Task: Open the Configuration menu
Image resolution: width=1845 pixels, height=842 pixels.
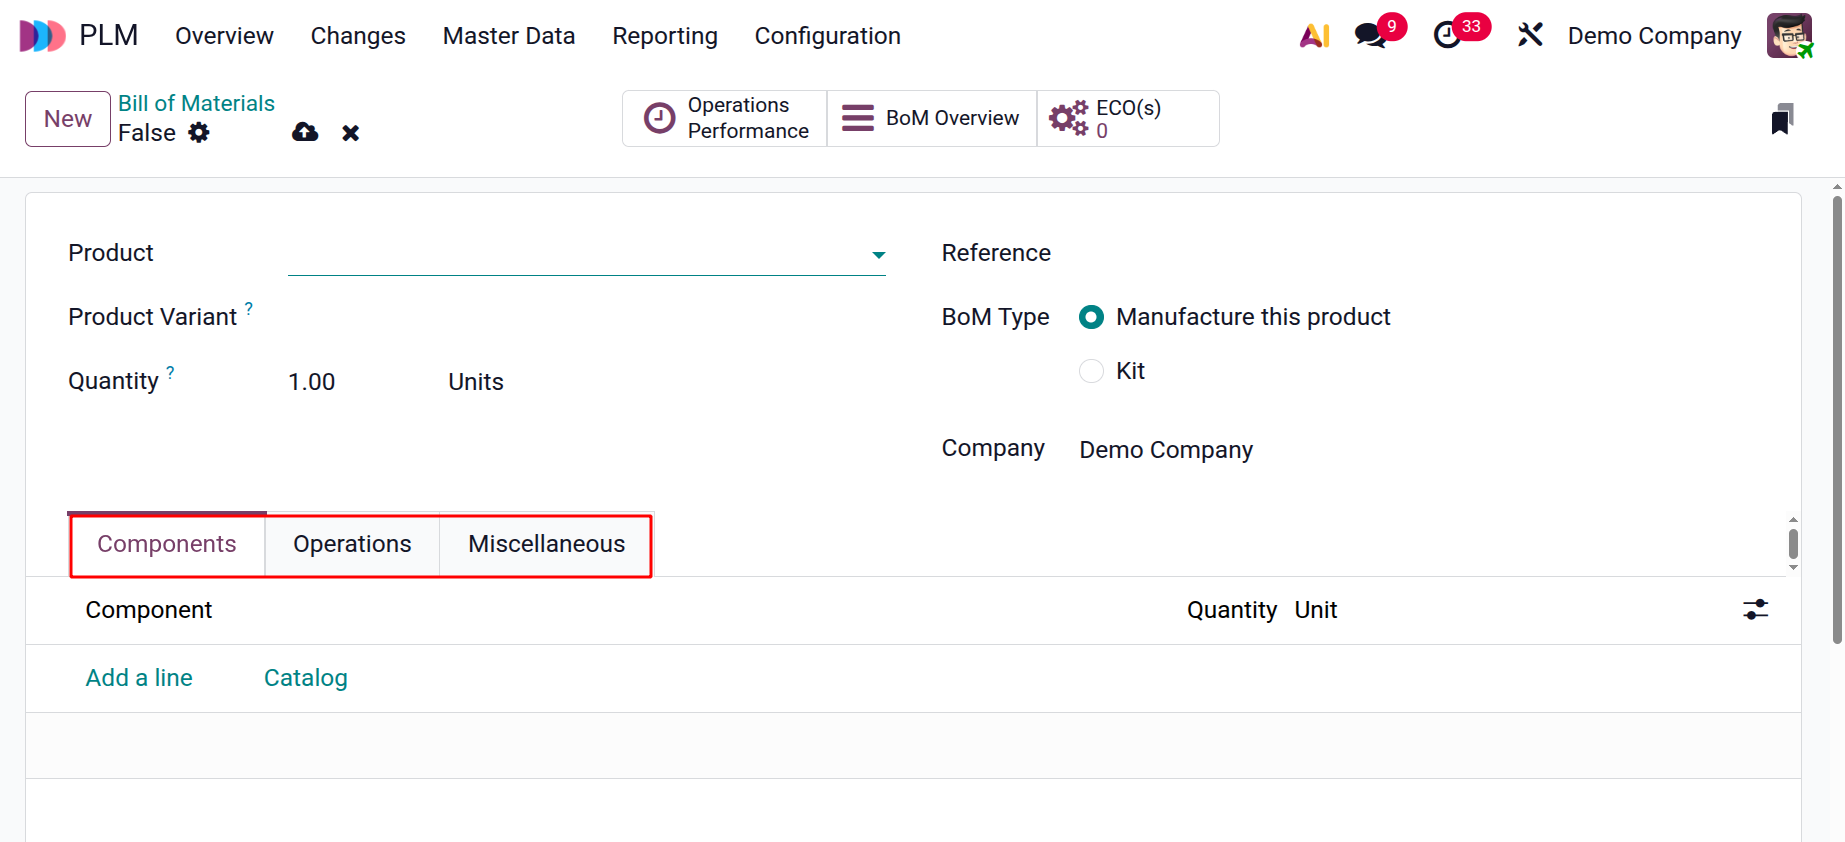Action: 827,36
